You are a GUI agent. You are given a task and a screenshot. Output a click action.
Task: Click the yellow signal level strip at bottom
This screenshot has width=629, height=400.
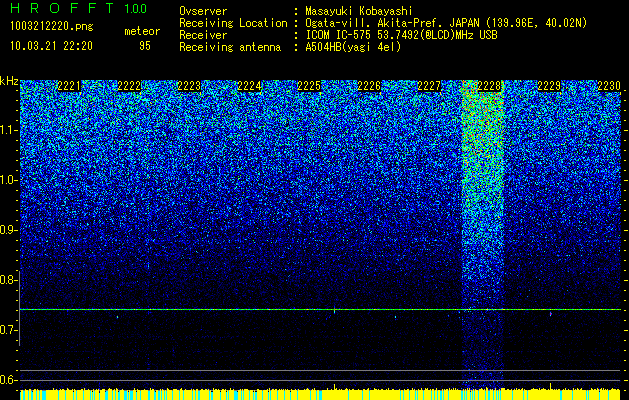320,394
